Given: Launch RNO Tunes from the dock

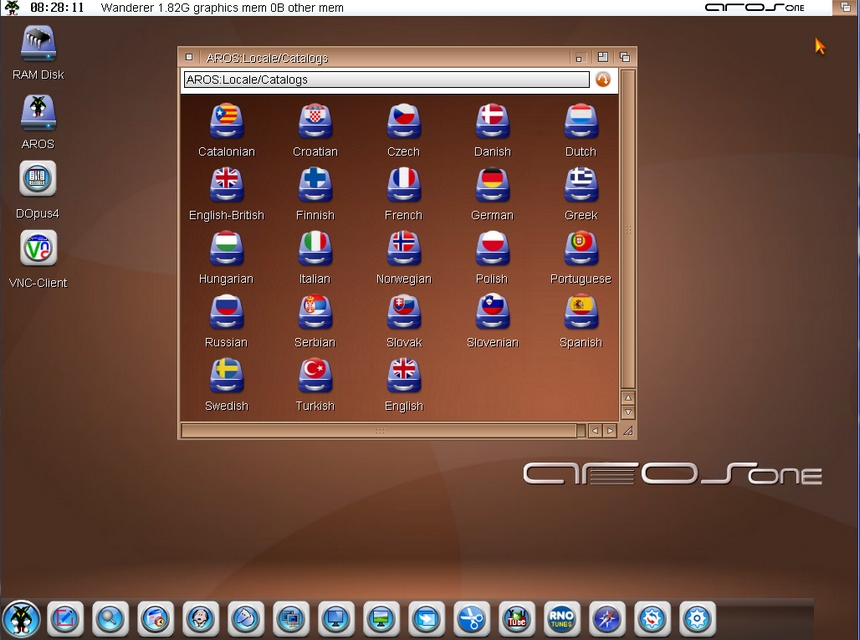Looking at the screenshot, I should (562, 619).
